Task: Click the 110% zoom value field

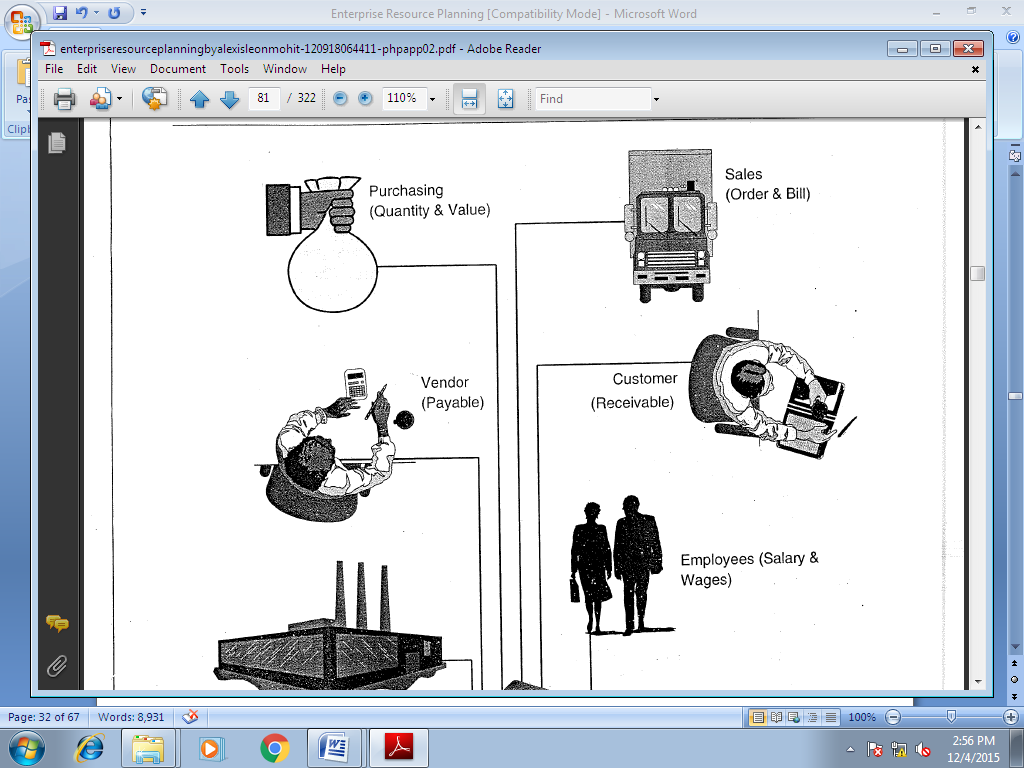Action: [x=404, y=98]
